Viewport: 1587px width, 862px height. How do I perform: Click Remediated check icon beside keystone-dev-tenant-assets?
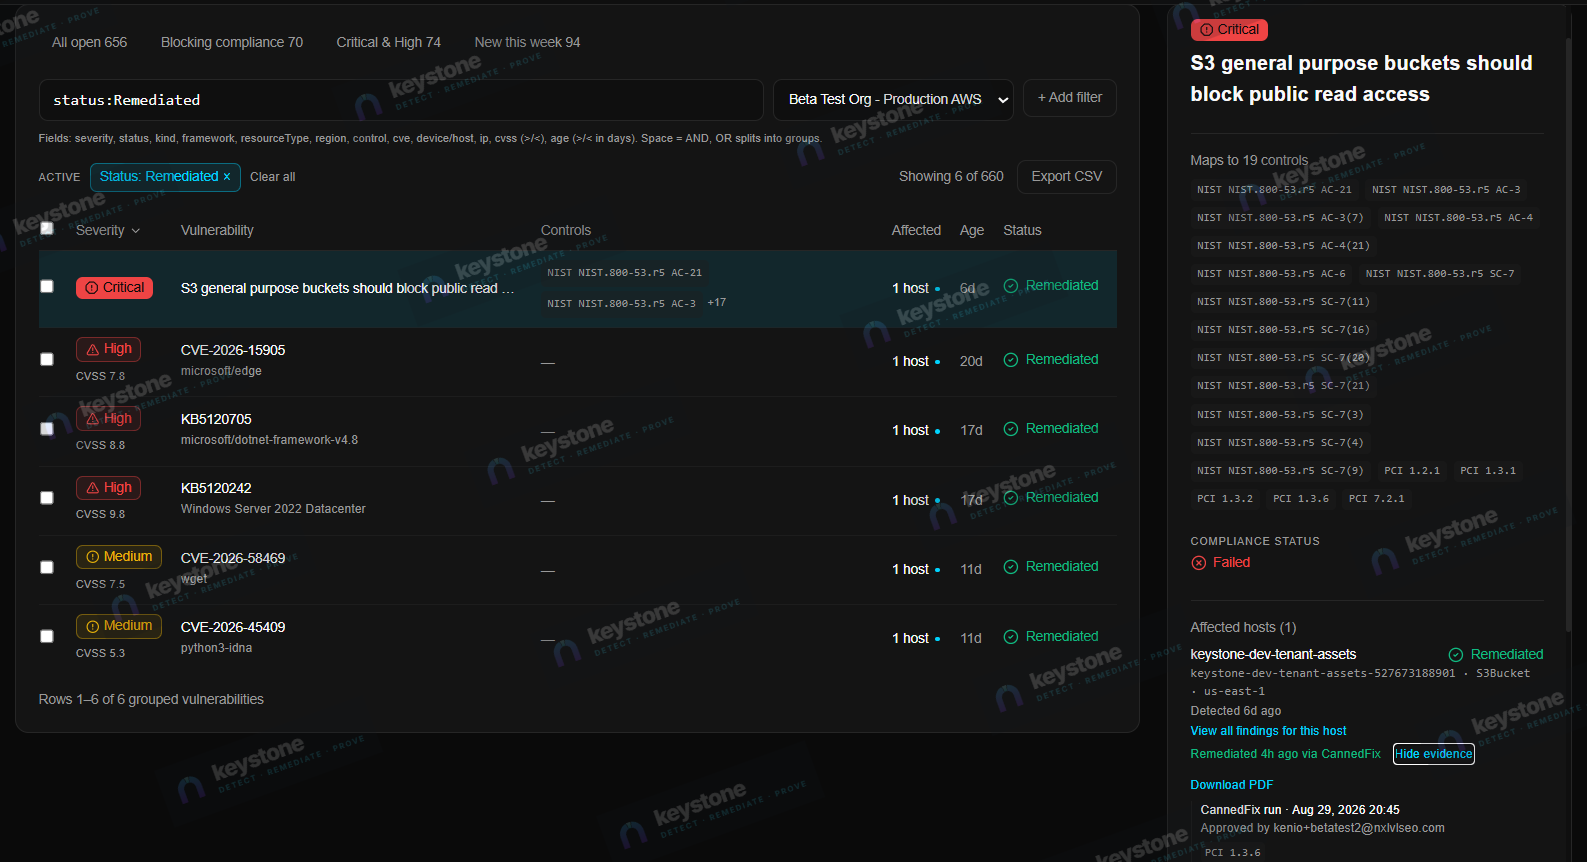click(x=1456, y=655)
